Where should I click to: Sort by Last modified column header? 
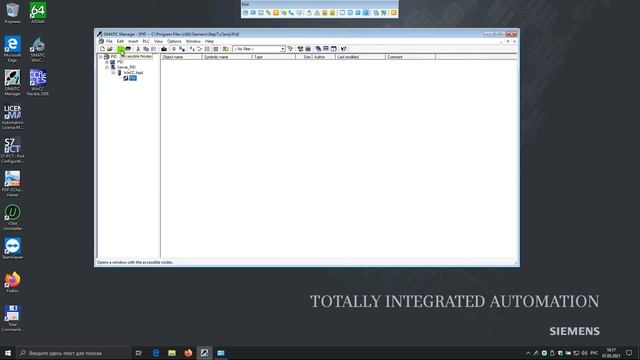(360, 57)
